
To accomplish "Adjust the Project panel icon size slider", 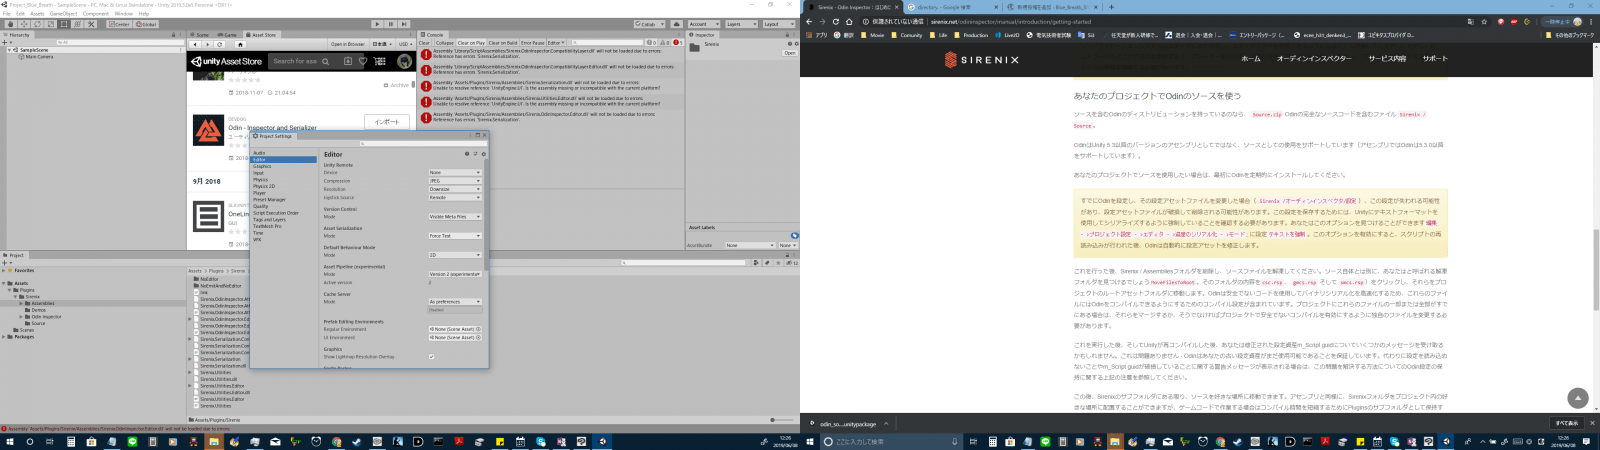I will [x=782, y=420].
